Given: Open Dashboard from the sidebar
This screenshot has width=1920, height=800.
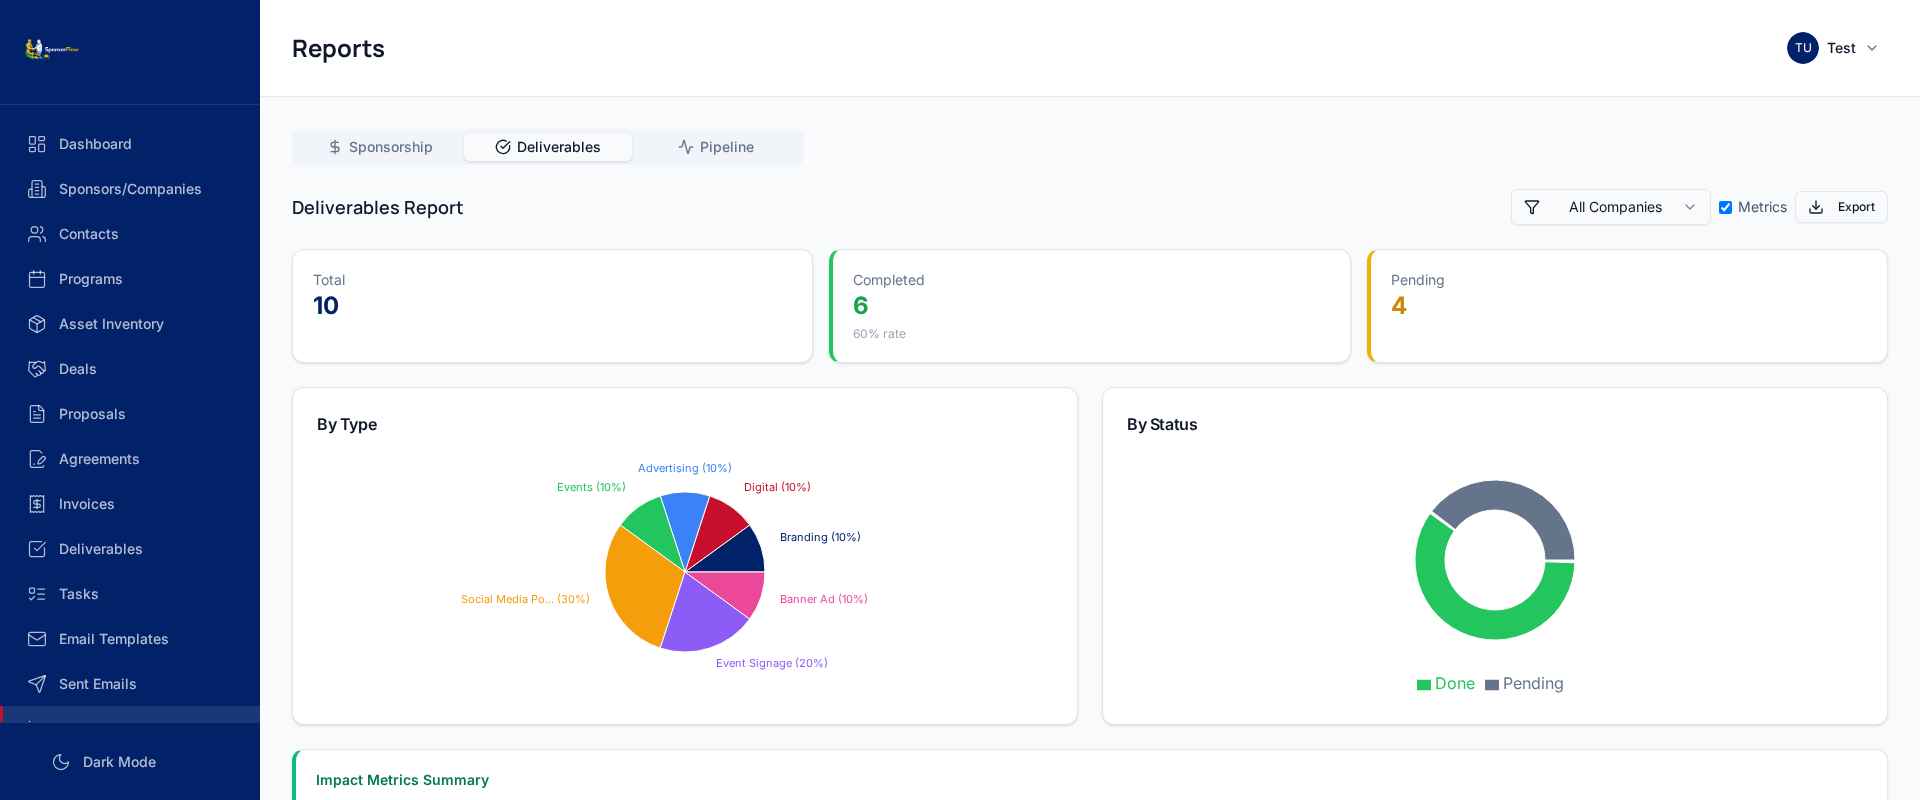Looking at the screenshot, I should click(130, 144).
